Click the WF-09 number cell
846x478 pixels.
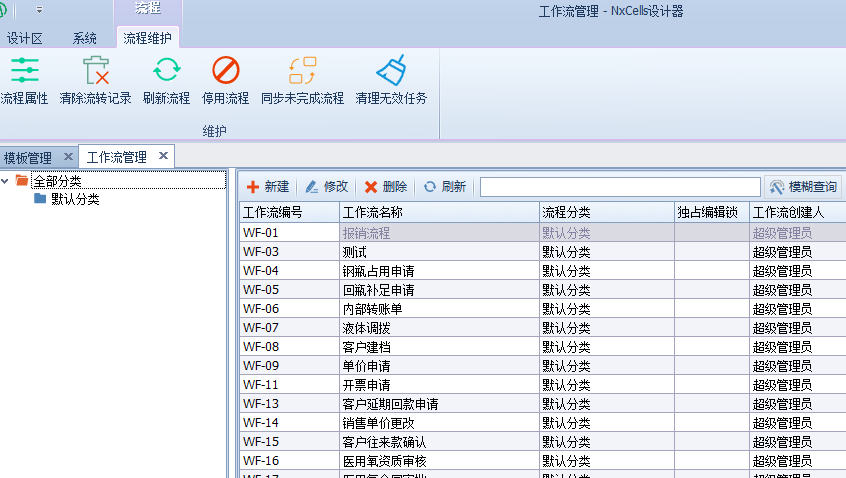coord(289,366)
